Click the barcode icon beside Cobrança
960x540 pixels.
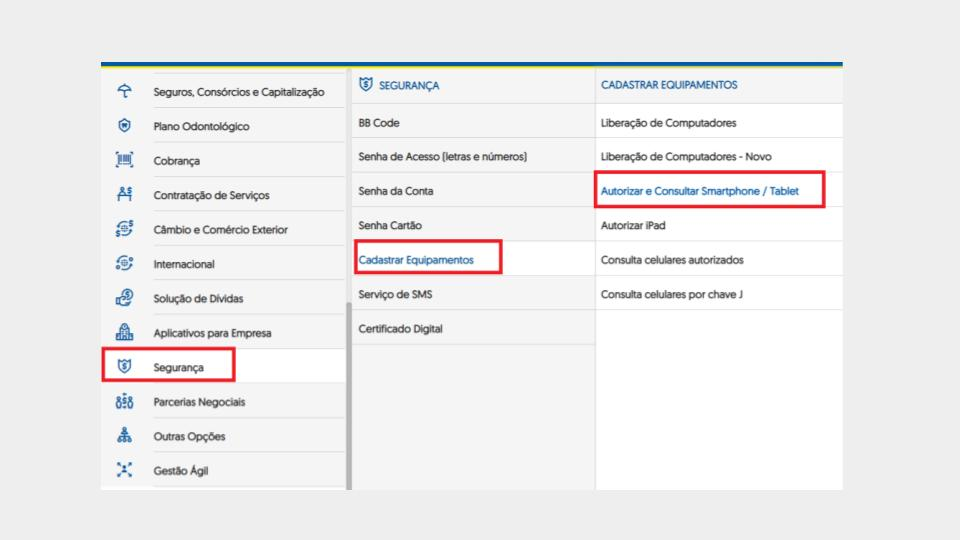click(124, 160)
